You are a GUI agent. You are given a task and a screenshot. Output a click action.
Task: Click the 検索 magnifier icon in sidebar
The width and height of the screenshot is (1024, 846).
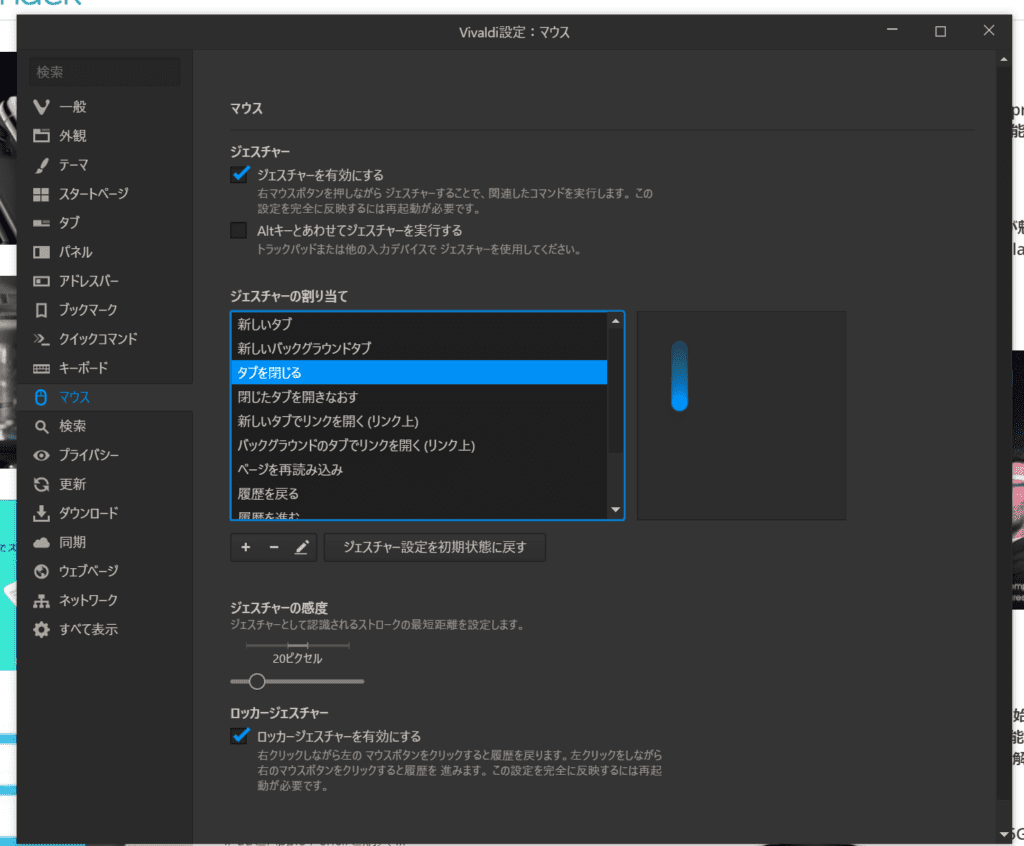tap(41, 427)
